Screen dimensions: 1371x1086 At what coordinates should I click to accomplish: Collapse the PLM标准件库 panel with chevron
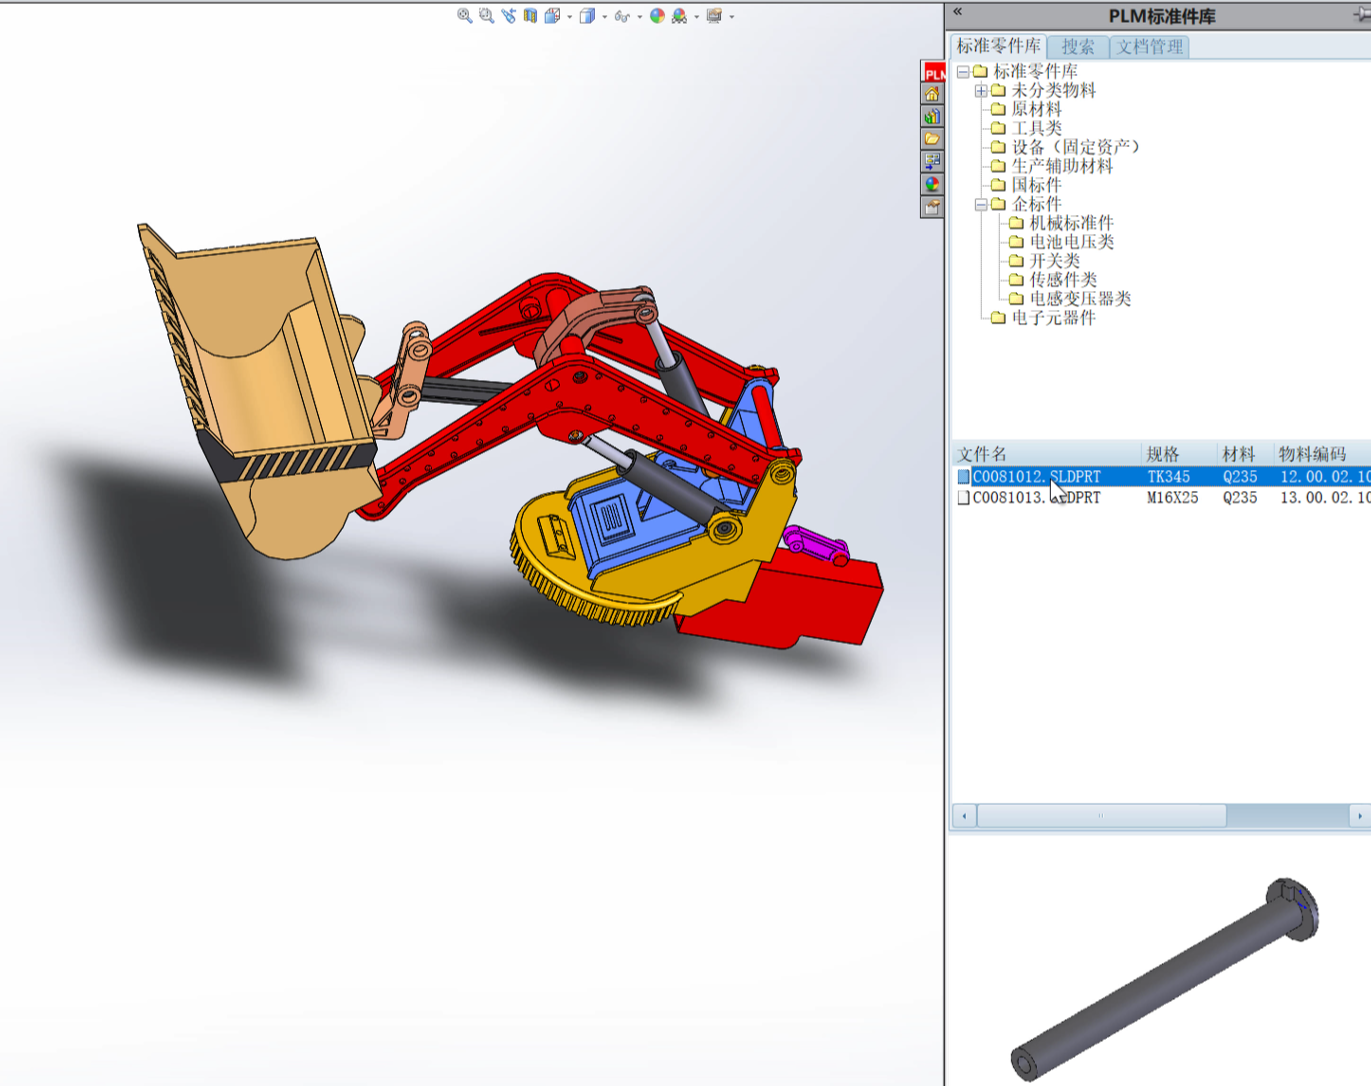click(x=957, y=12)
